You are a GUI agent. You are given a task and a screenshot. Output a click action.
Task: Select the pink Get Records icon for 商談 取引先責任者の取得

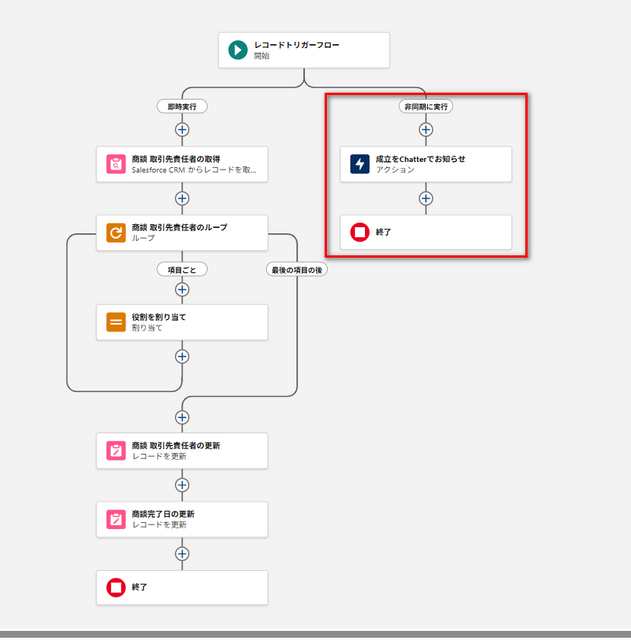pos(116,164)
